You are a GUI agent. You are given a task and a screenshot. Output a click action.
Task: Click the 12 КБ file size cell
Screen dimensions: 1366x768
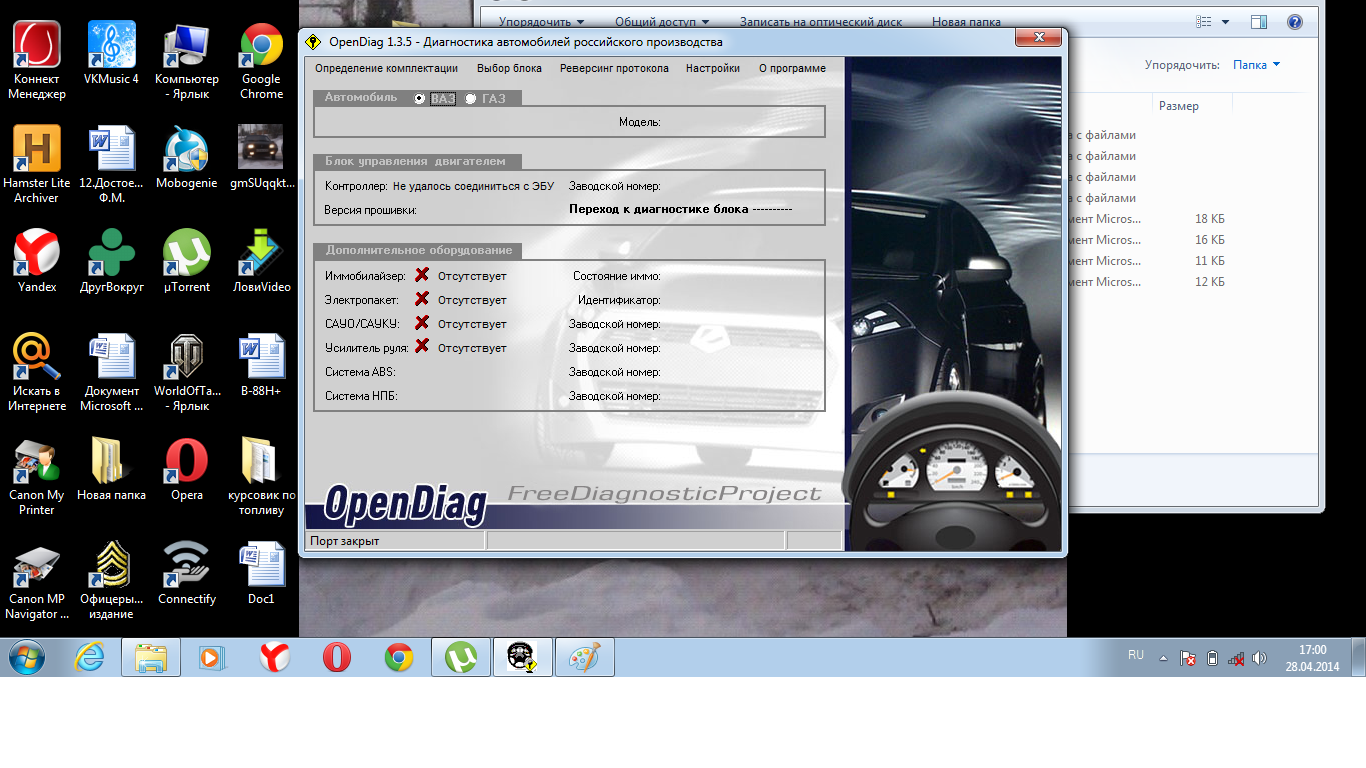1209,282
